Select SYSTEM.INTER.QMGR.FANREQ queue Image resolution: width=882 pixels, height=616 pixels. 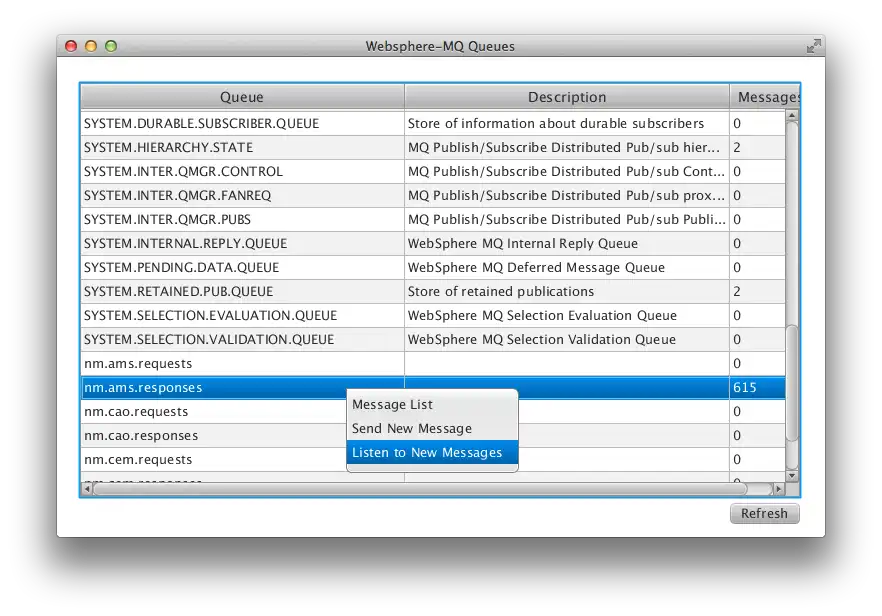click(433, 196)
